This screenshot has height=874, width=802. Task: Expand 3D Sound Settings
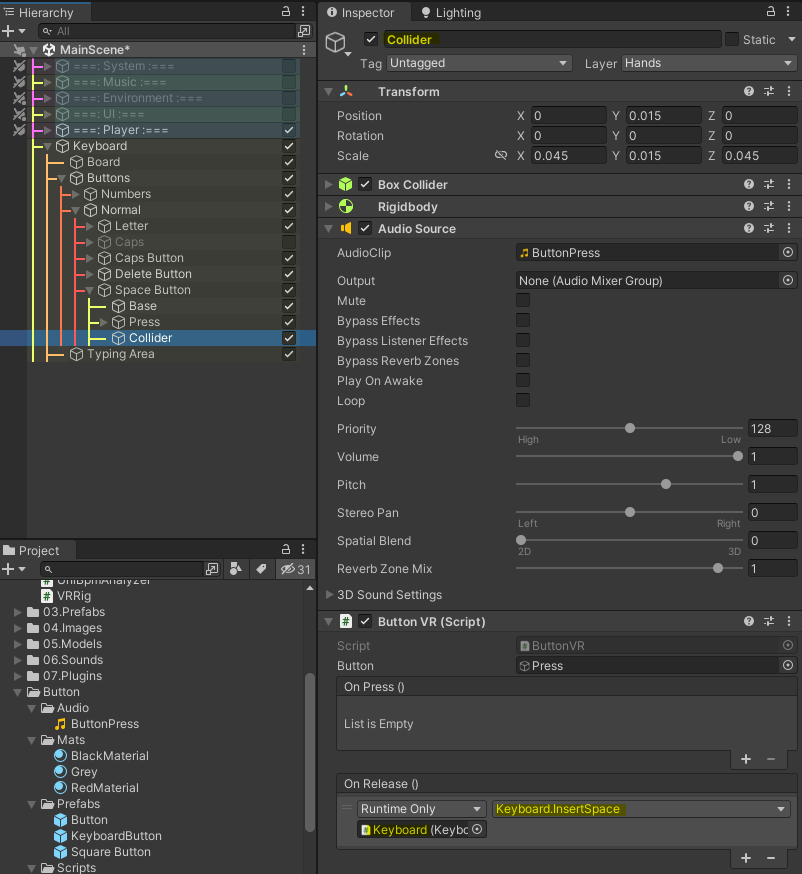[329, 594]
